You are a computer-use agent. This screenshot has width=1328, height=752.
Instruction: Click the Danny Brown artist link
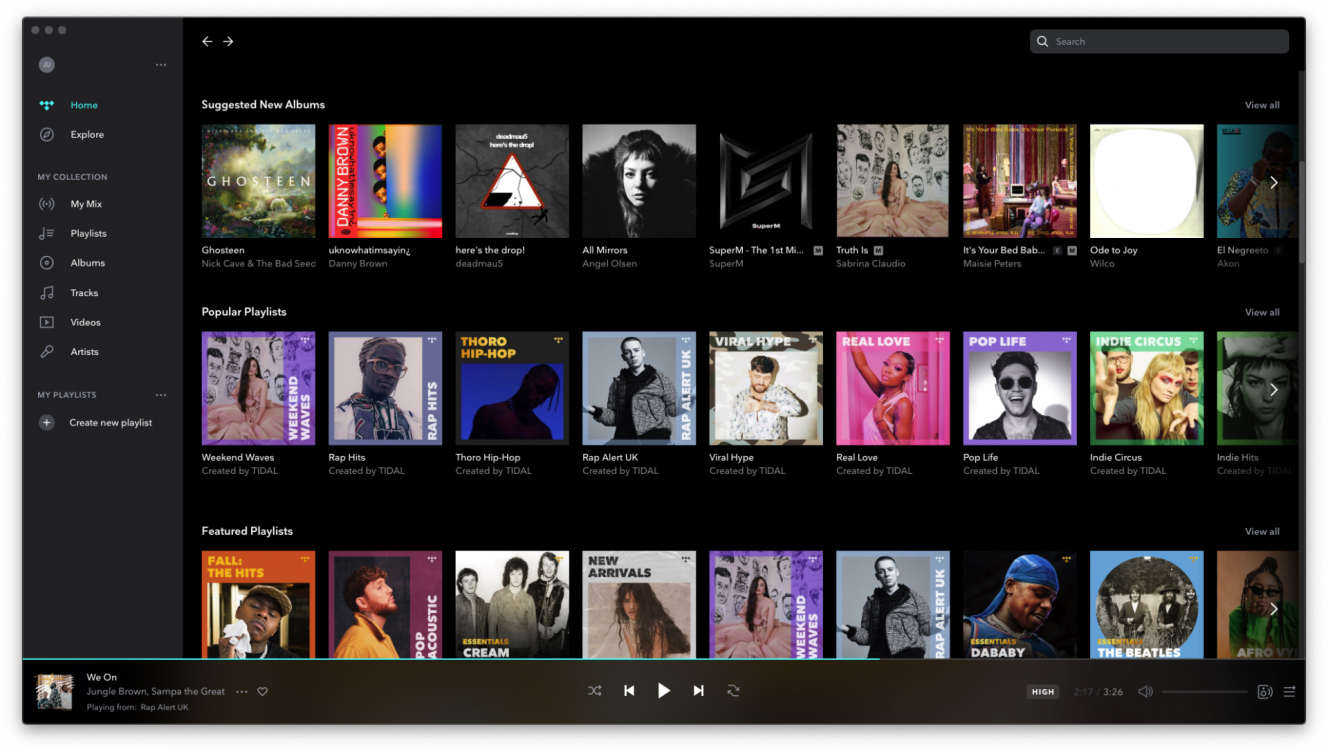click(x=357, y=264)
